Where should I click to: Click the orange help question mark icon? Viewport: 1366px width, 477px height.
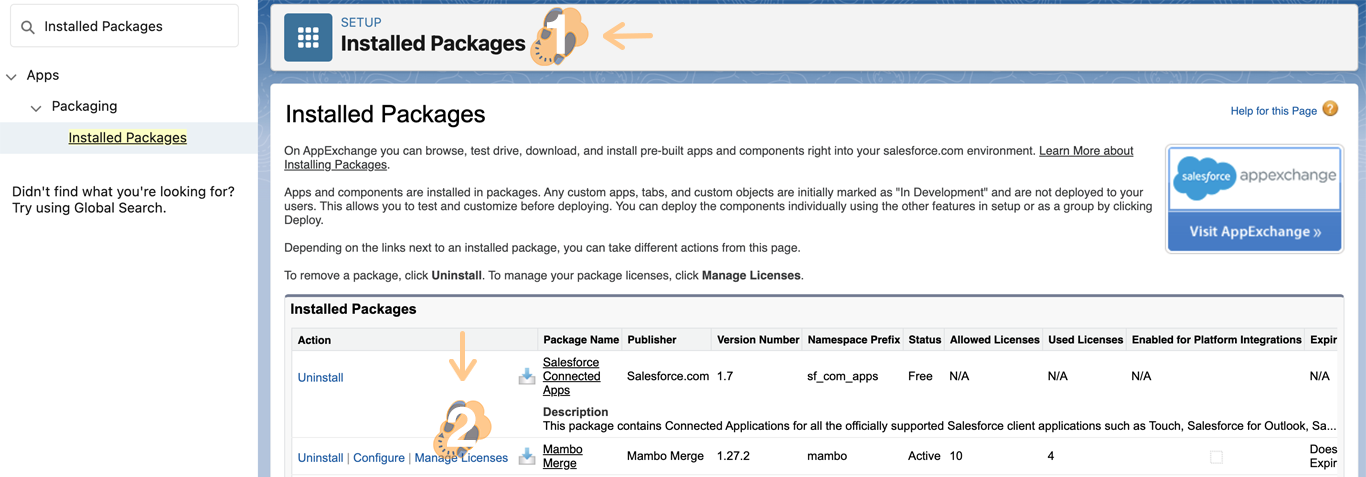point(1330,109)
